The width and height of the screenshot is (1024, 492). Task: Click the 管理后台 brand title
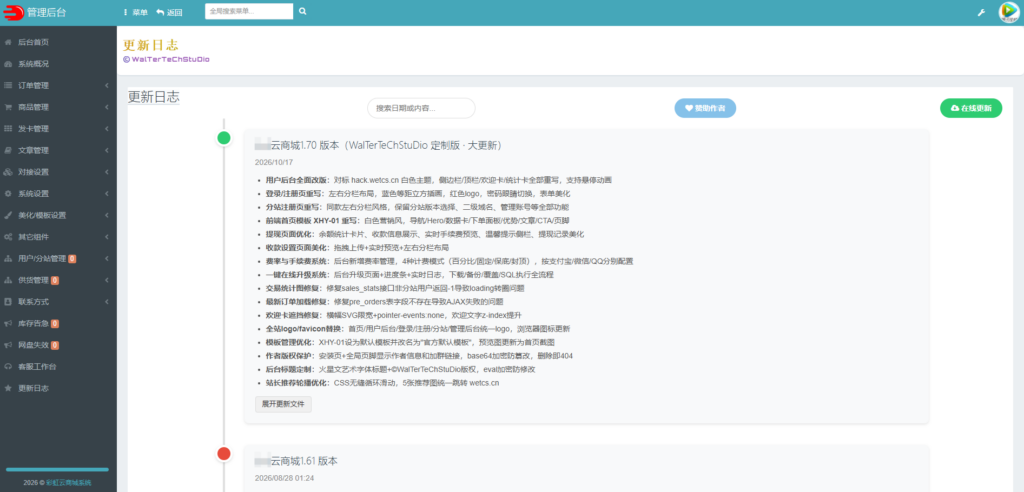(46, 12)
